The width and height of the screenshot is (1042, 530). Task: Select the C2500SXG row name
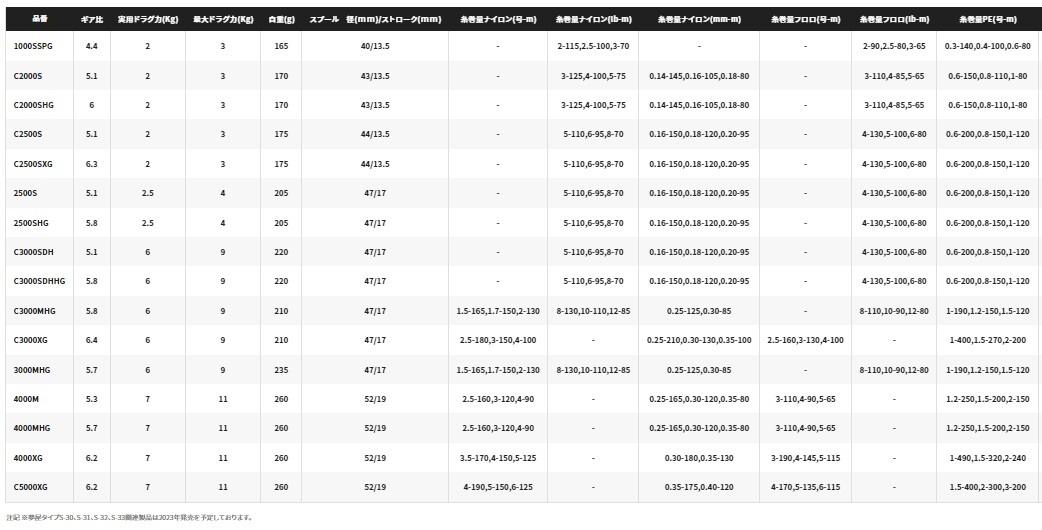[x=34, y=164]
